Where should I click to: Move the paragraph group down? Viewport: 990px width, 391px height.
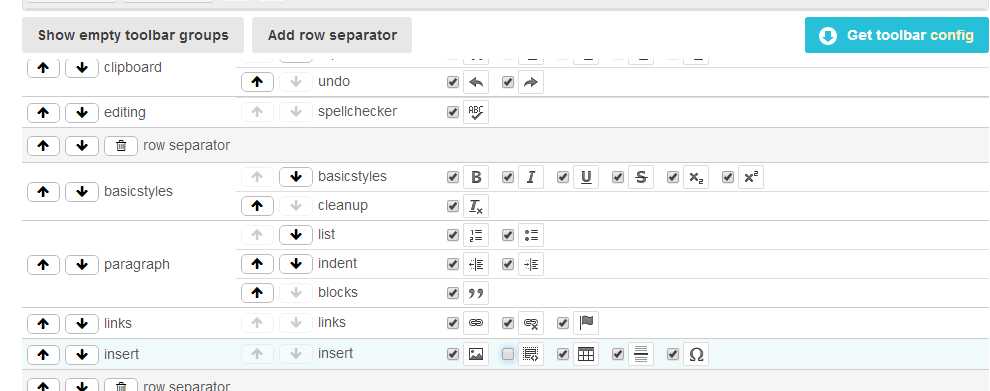[82, 265]
